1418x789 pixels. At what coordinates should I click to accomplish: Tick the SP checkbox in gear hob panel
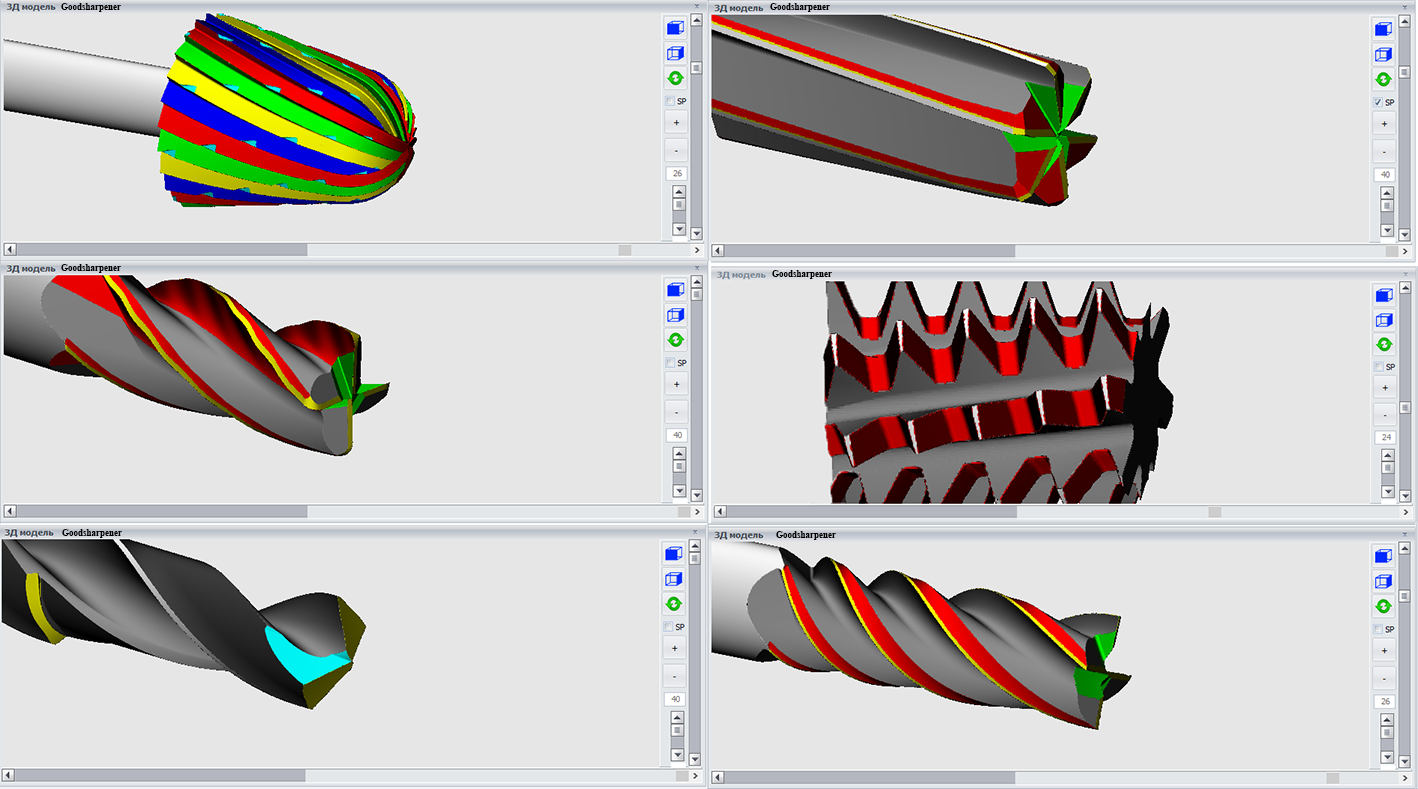pos(1379,367)
